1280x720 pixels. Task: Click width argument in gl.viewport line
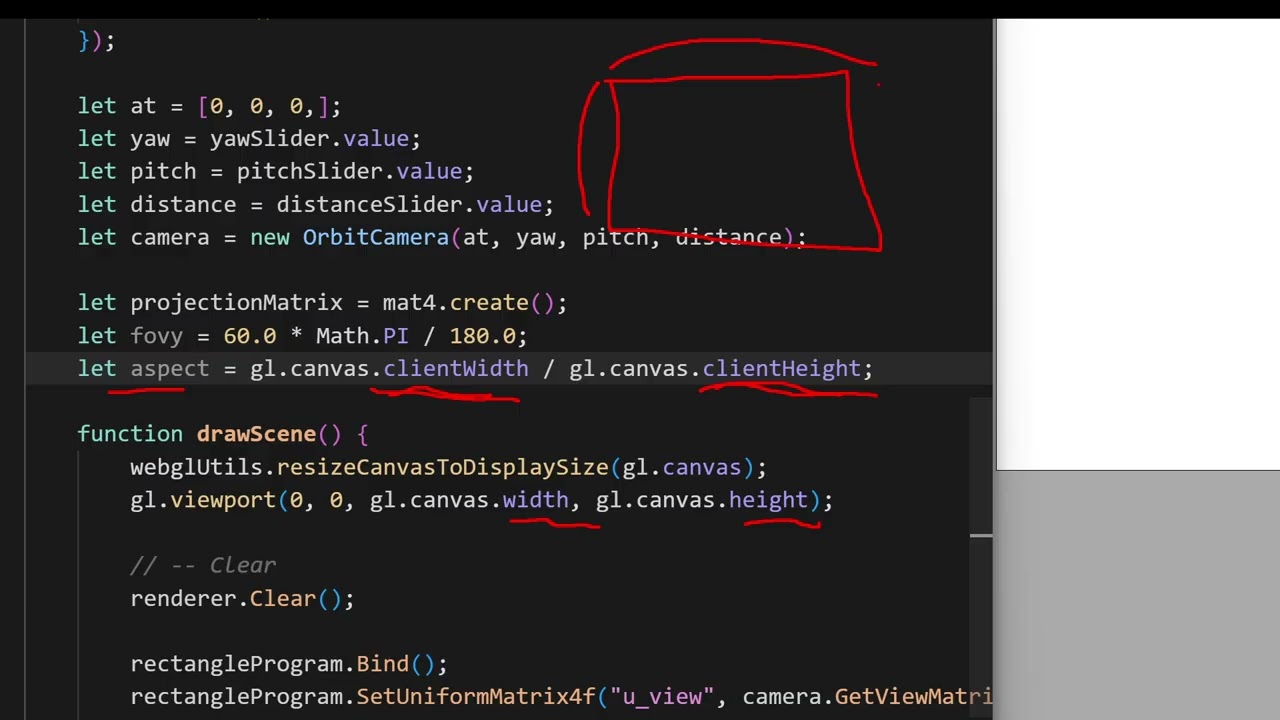[535, 500]
